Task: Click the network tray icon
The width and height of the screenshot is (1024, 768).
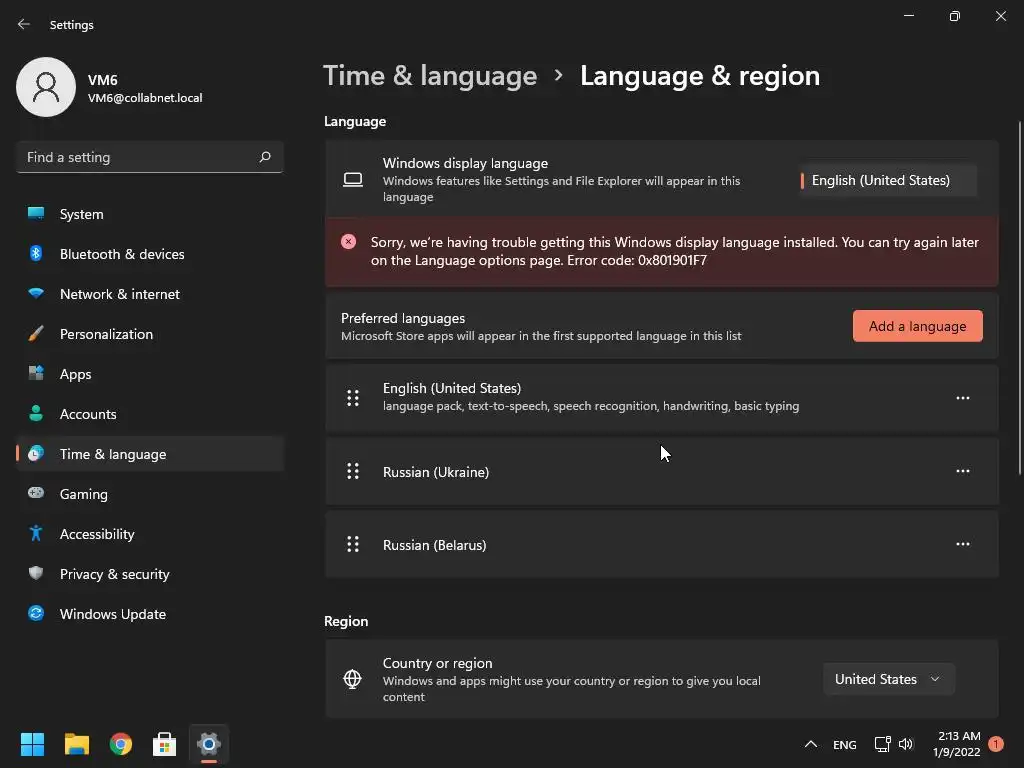Action: point(882,744)
